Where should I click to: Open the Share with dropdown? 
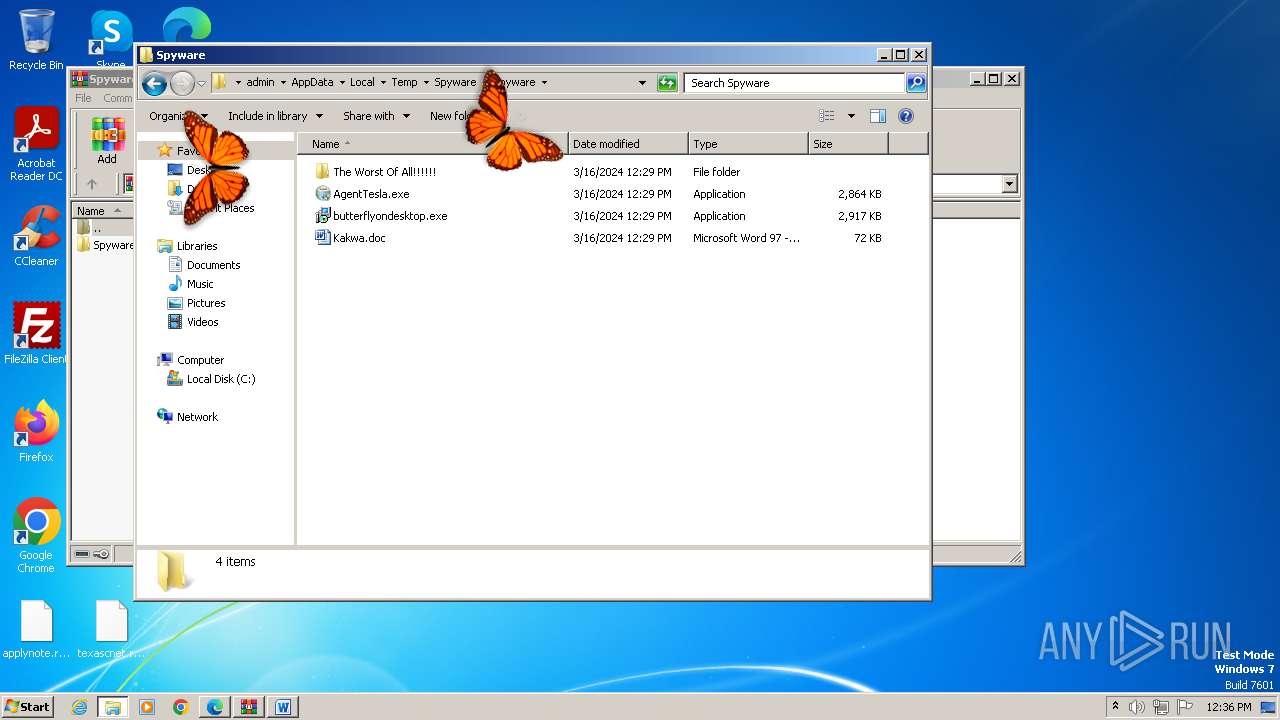(x=376, y=116)
